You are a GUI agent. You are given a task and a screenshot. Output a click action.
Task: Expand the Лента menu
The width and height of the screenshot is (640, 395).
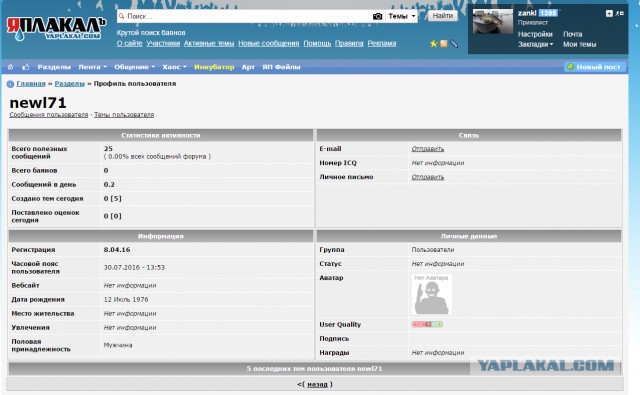pos(92,67)
